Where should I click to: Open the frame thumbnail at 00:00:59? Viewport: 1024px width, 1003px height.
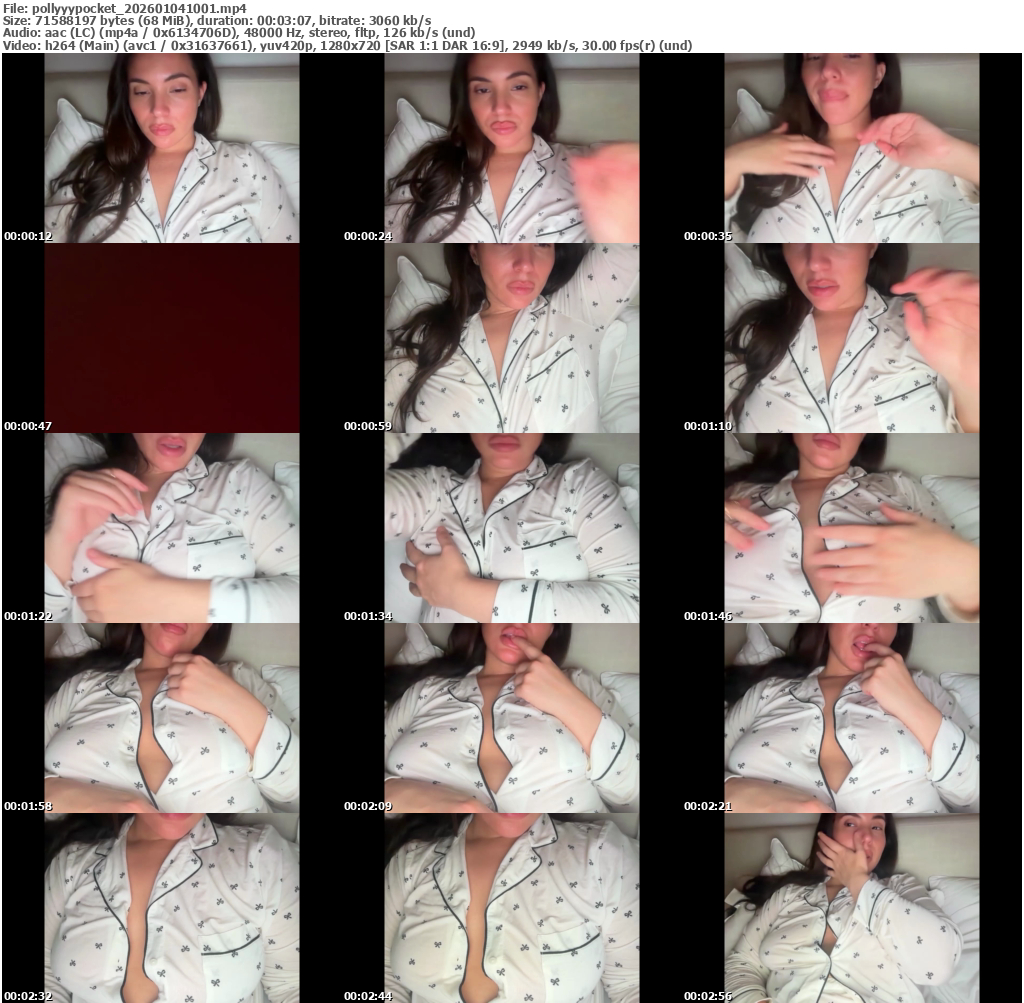click(511, 338)
